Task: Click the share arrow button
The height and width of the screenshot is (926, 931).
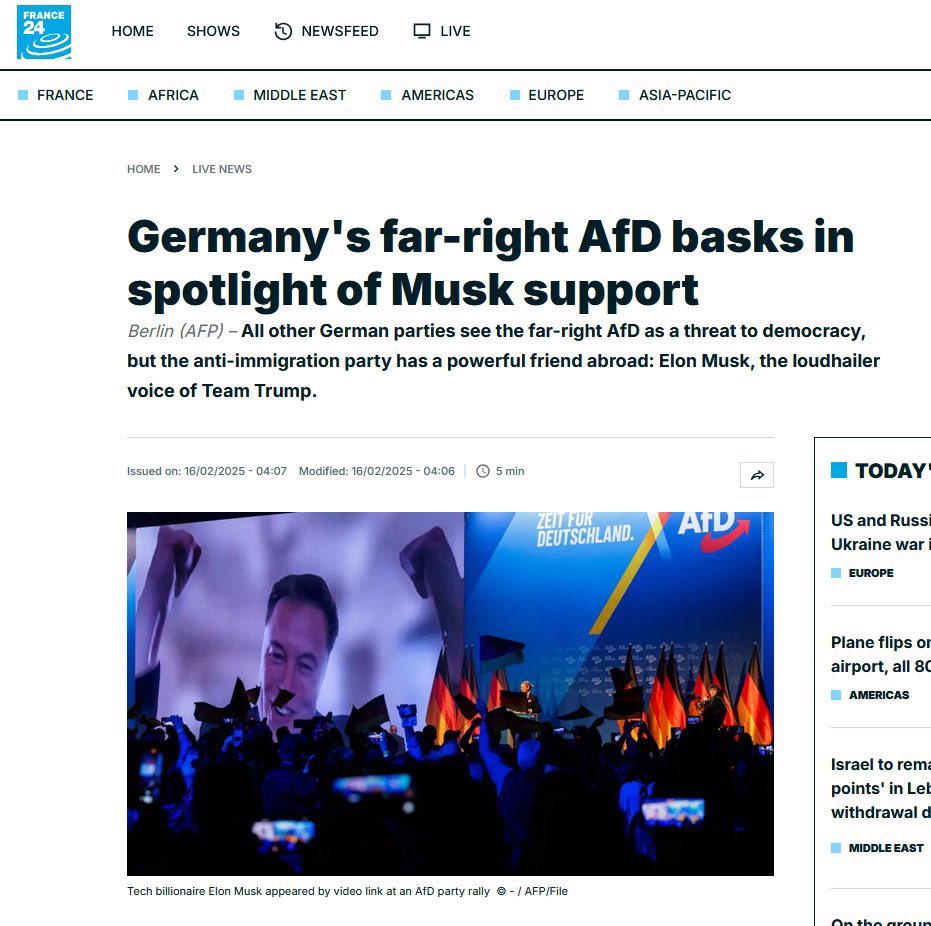Action: click(756, 475)
